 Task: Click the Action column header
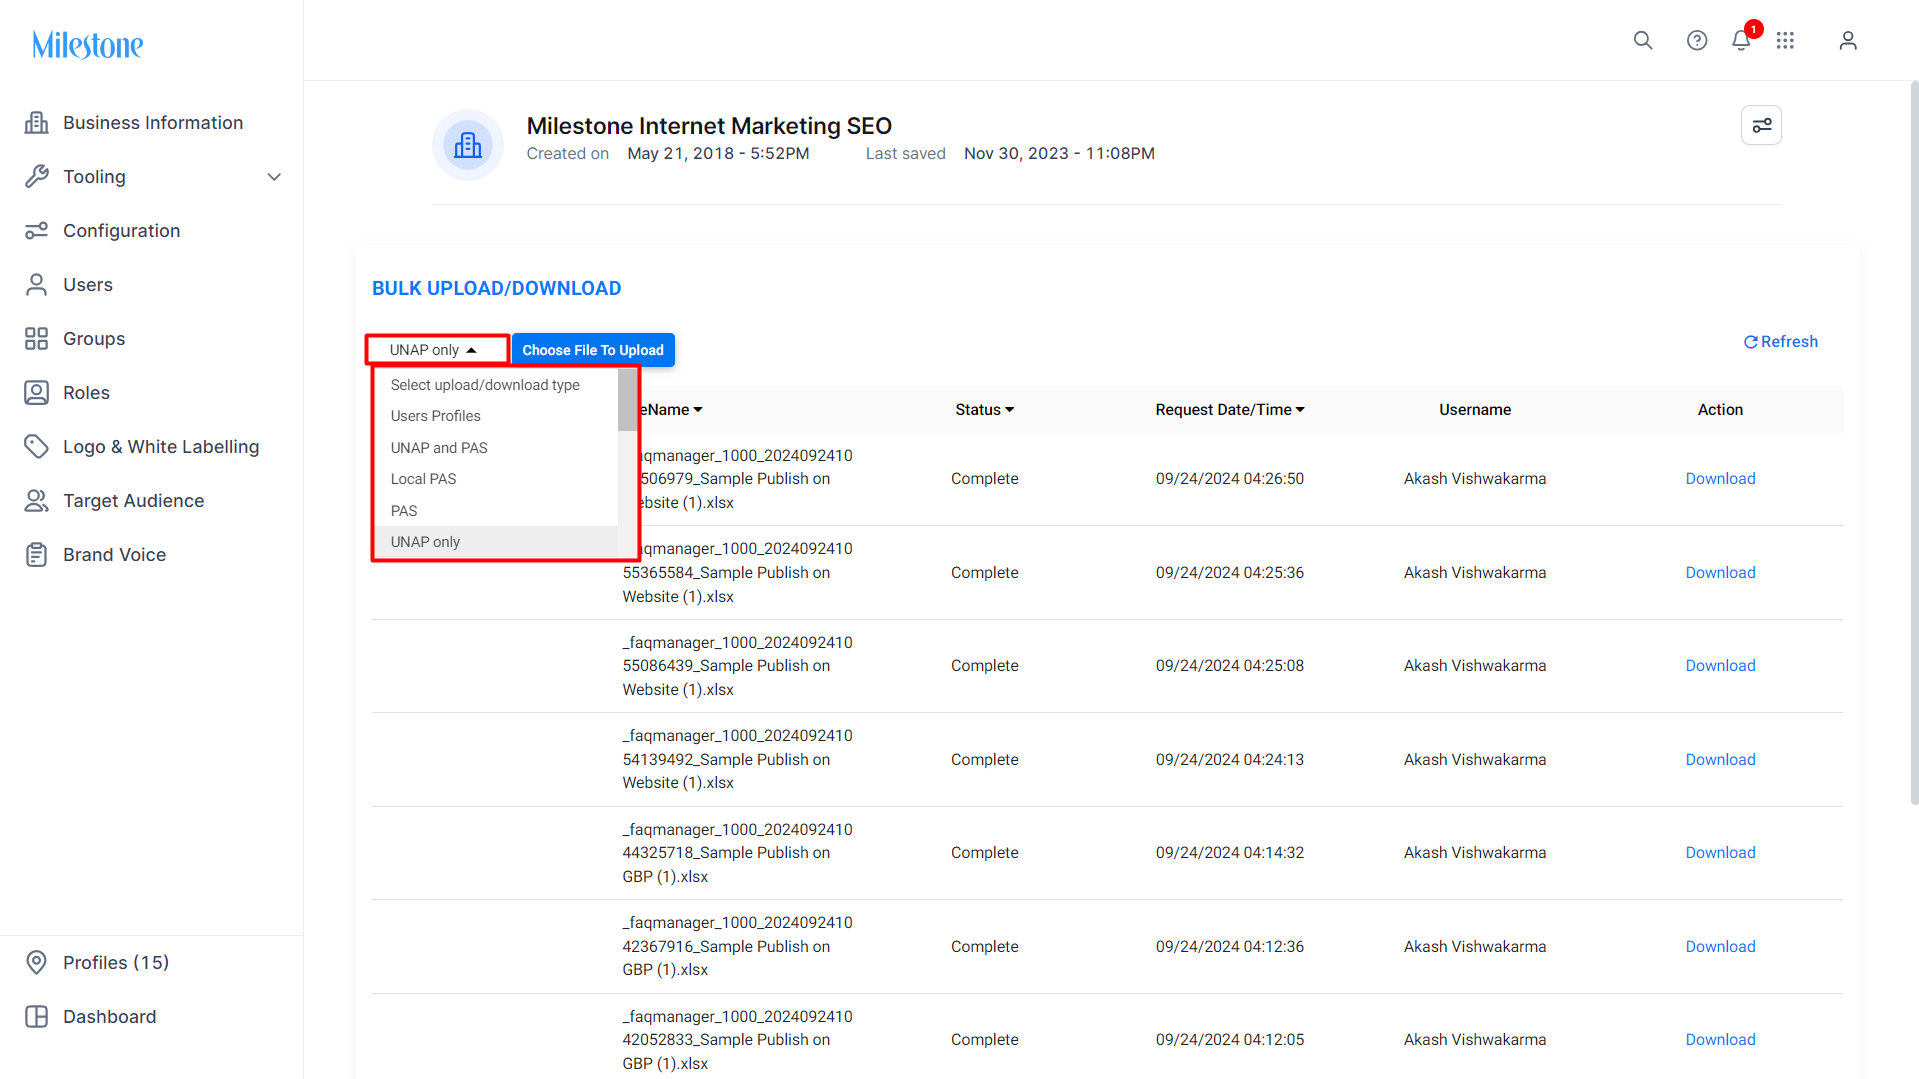[1720, 410]
